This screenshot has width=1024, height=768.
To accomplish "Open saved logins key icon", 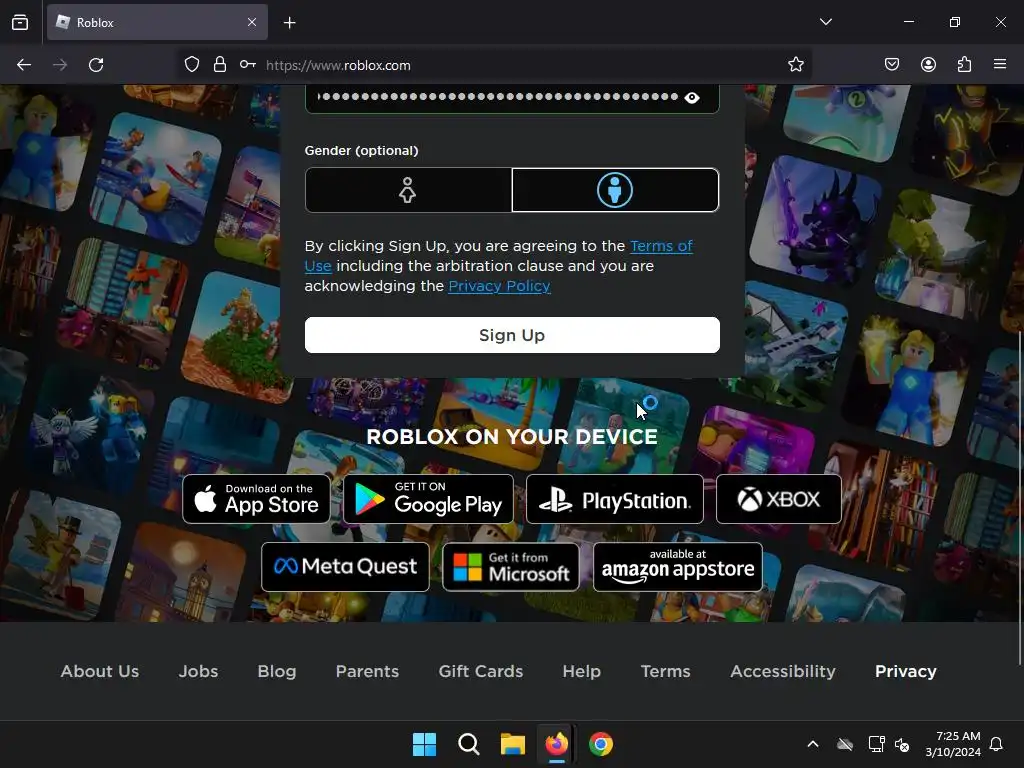I will [x=248, y=65].
